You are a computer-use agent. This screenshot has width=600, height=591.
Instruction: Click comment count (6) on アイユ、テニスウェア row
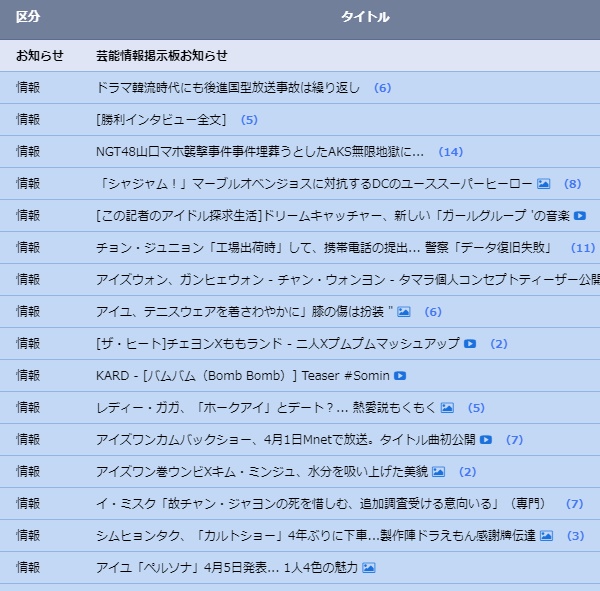(433, 312)
